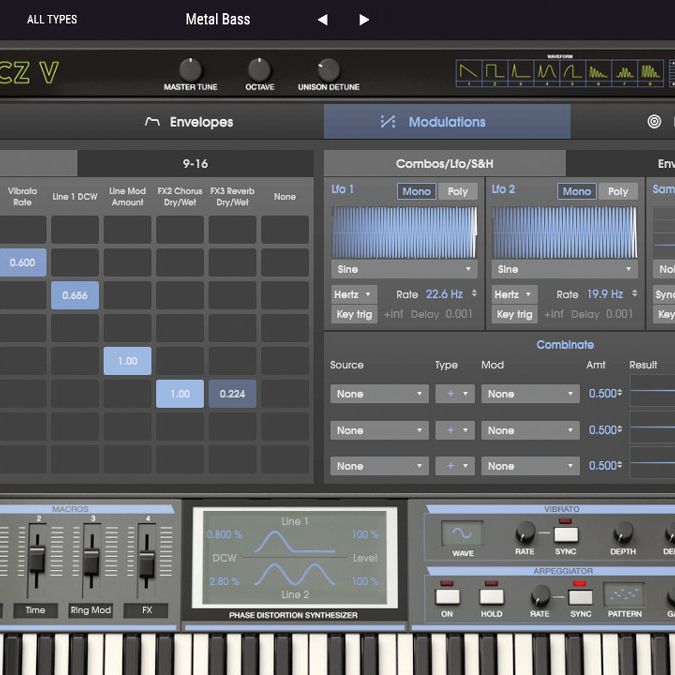The width and height of the screenshot is (675, 675).
Task: Open the Combos/Lfo/S&H tab
Action: (x=445, y=164)
